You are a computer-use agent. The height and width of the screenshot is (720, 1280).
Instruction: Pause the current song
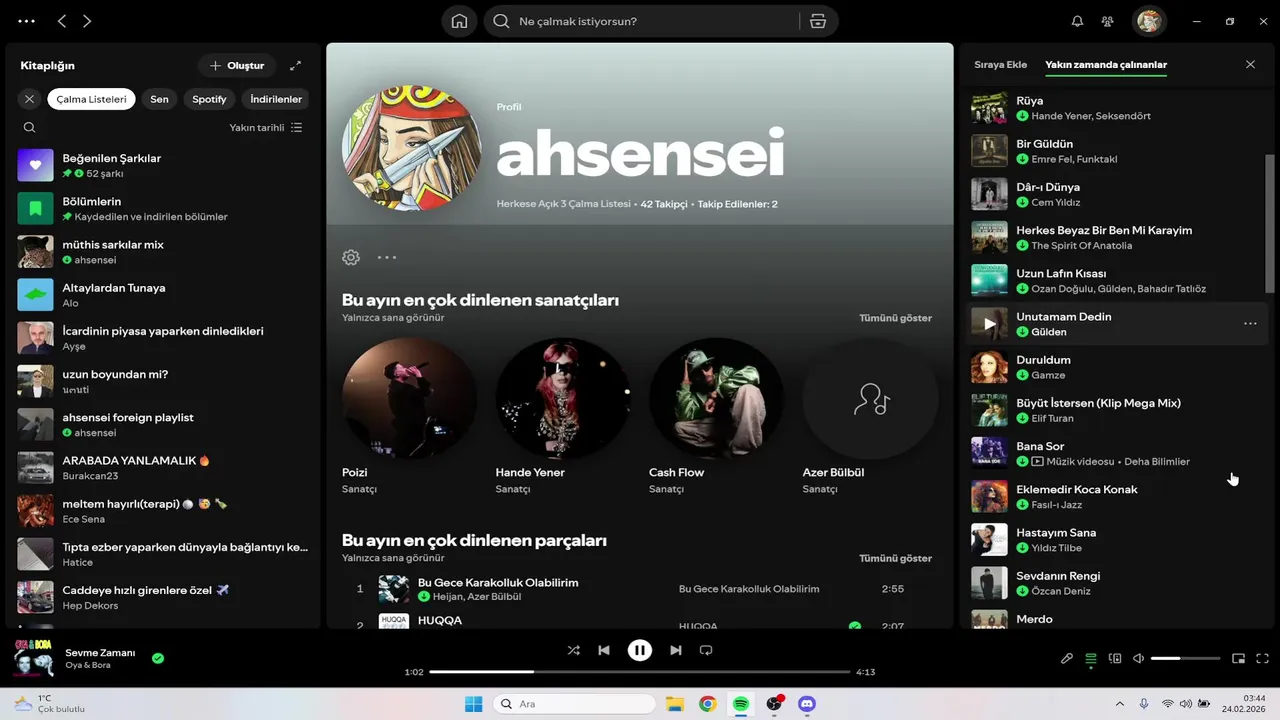click(x=640, y=650)
